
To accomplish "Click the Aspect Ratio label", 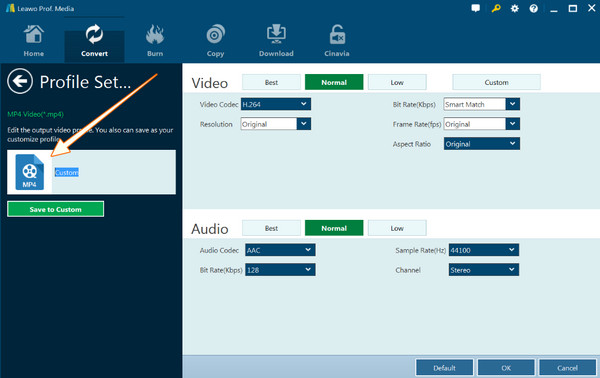I will (x=411, y=144).
